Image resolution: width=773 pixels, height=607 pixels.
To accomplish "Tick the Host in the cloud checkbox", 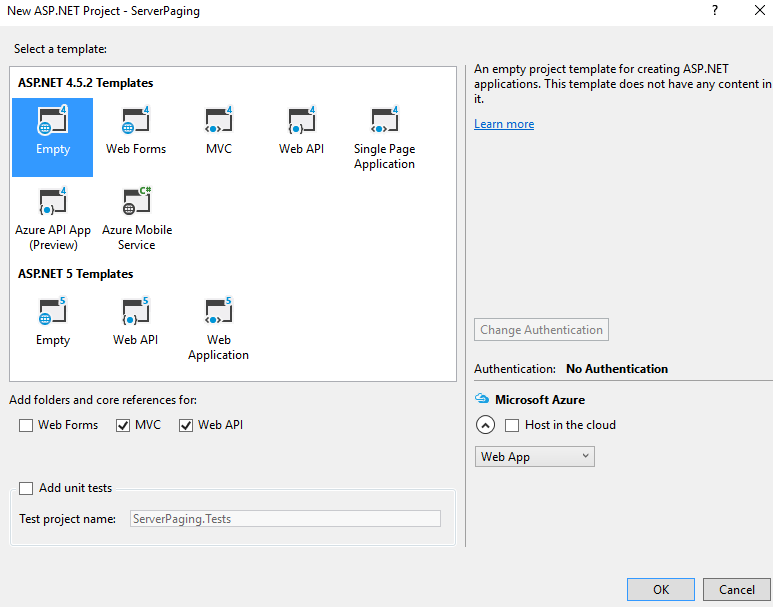I will point(513,425).
